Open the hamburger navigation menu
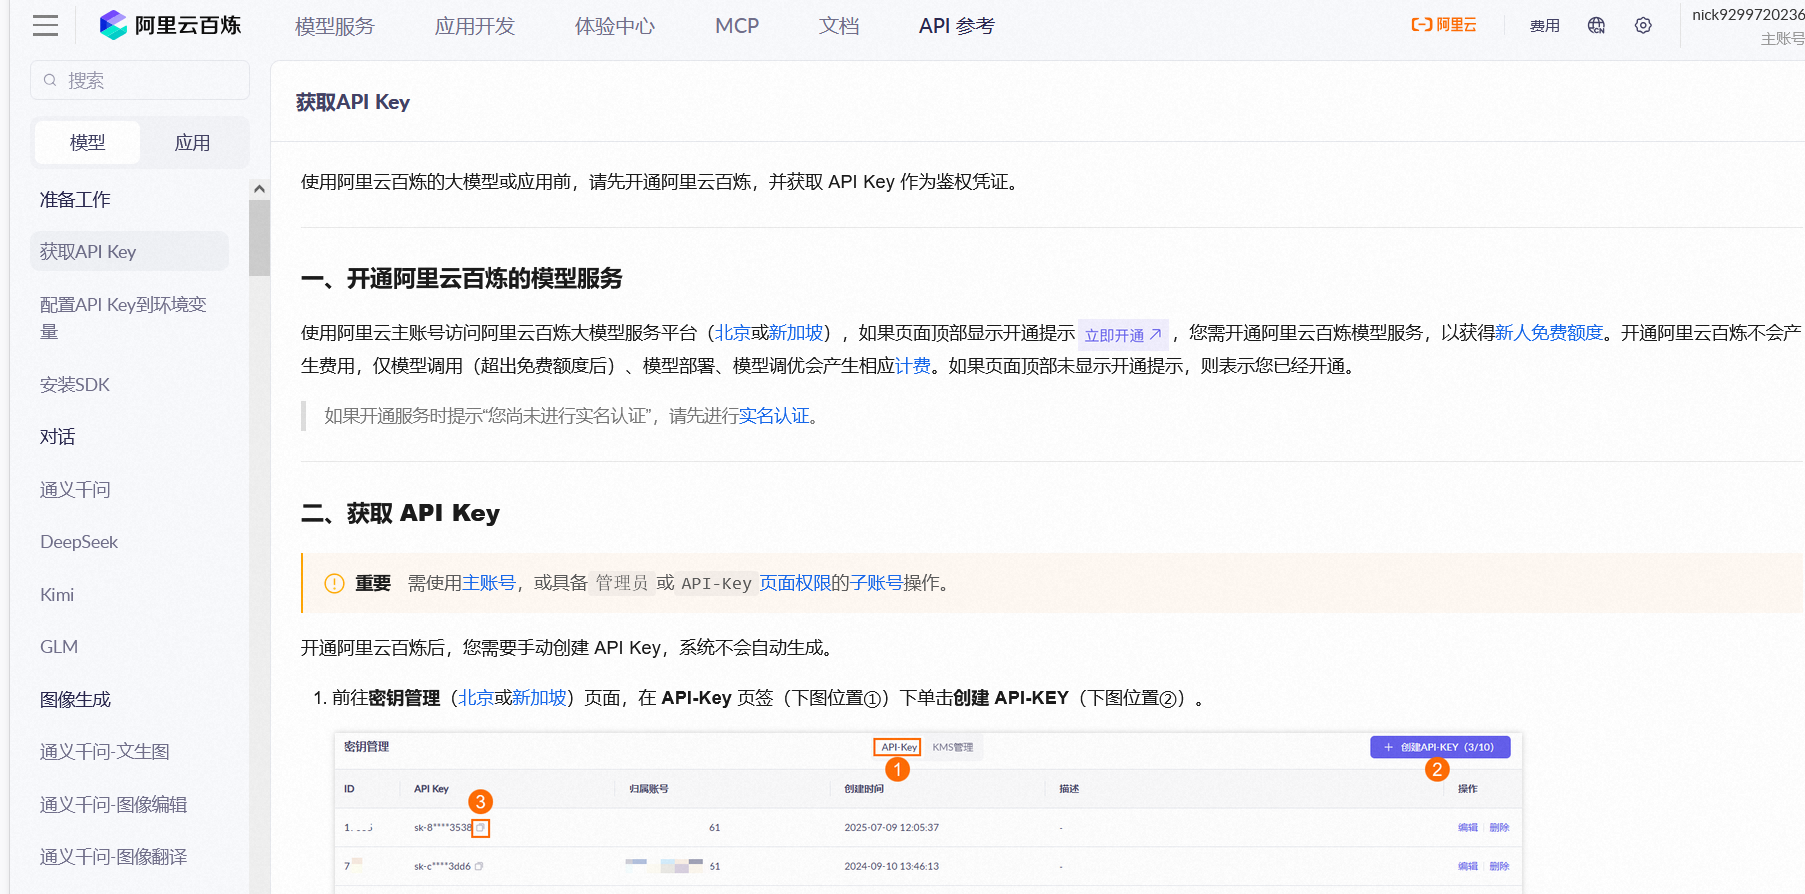The image size is (1805, 894). 45,26
